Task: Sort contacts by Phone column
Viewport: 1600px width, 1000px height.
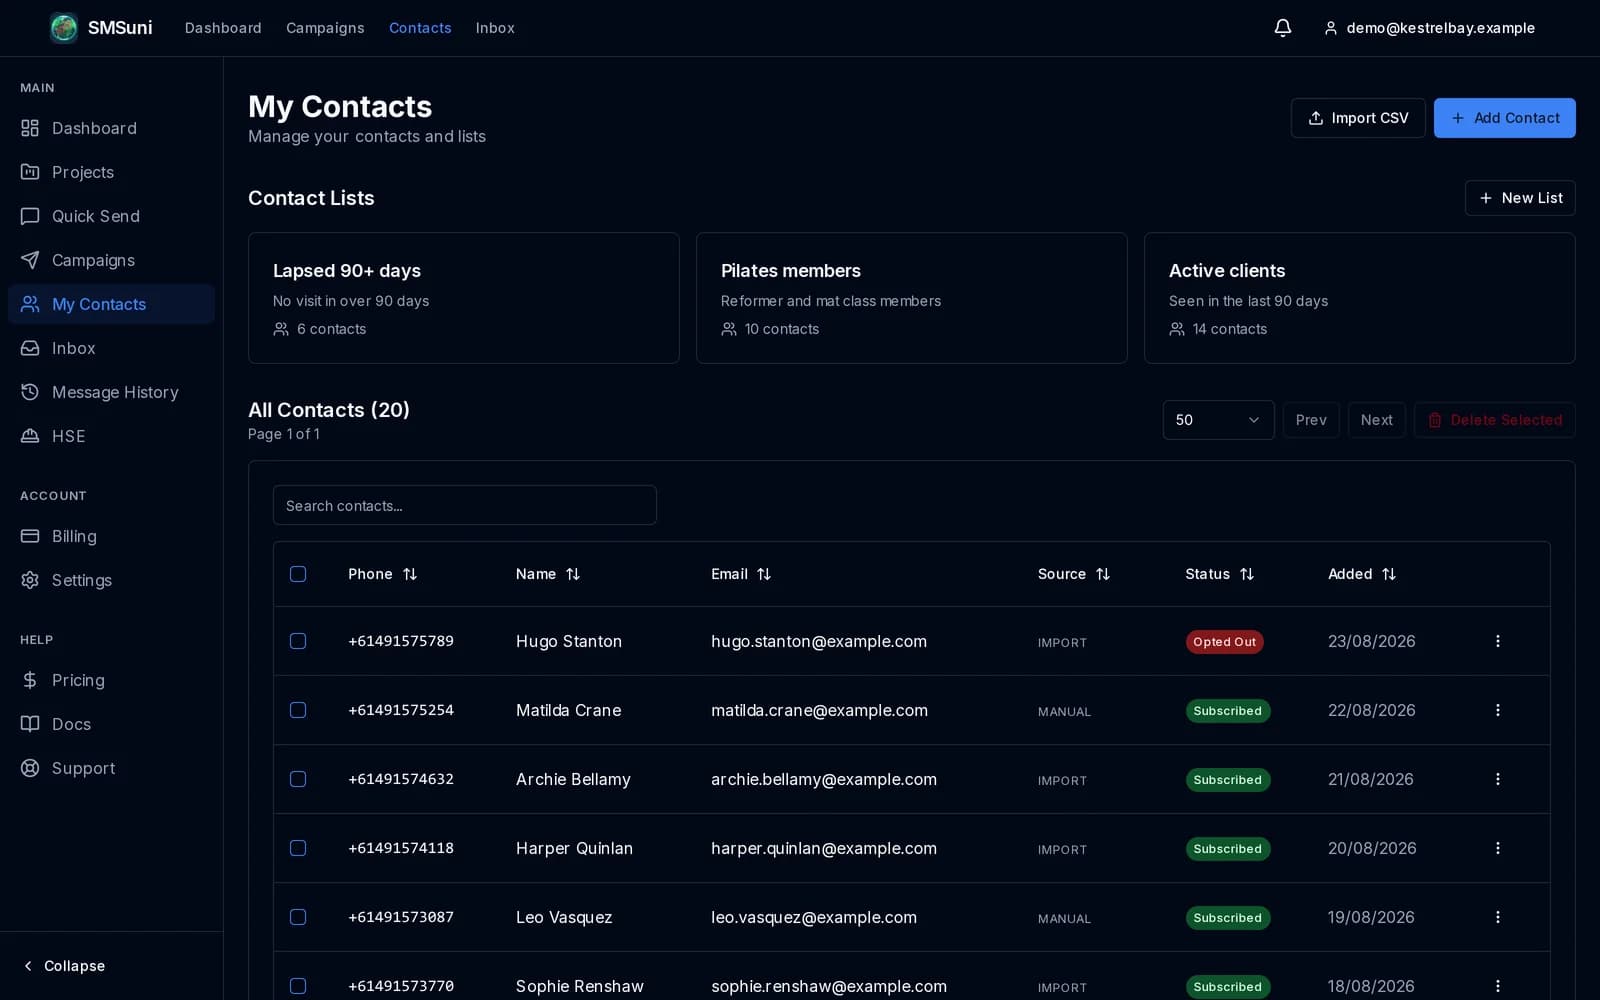Action: 383,574
